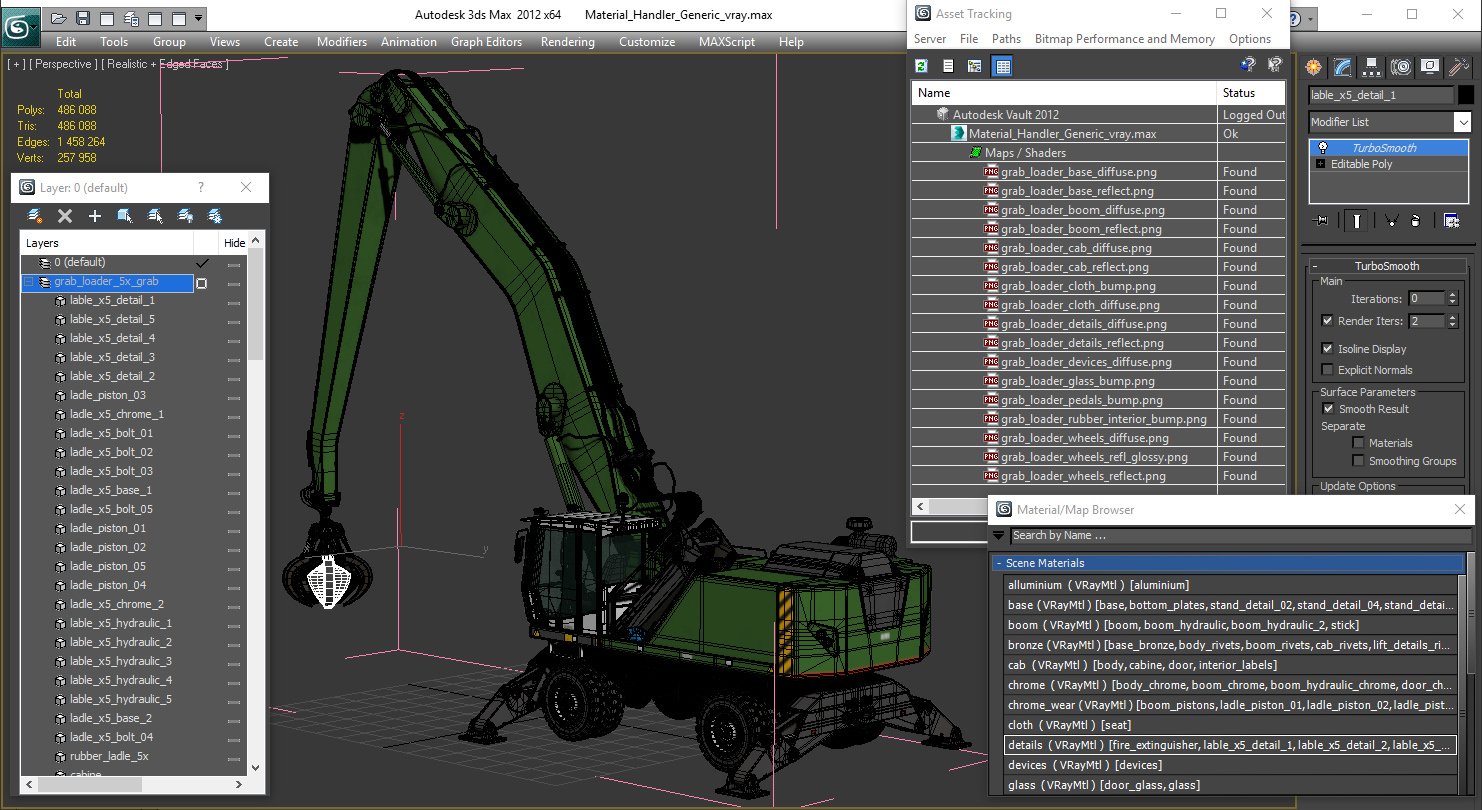Toggle the Smooth Result checkbox
The width and height of the screenshot is (1482, 810).
click(1328, 409)
